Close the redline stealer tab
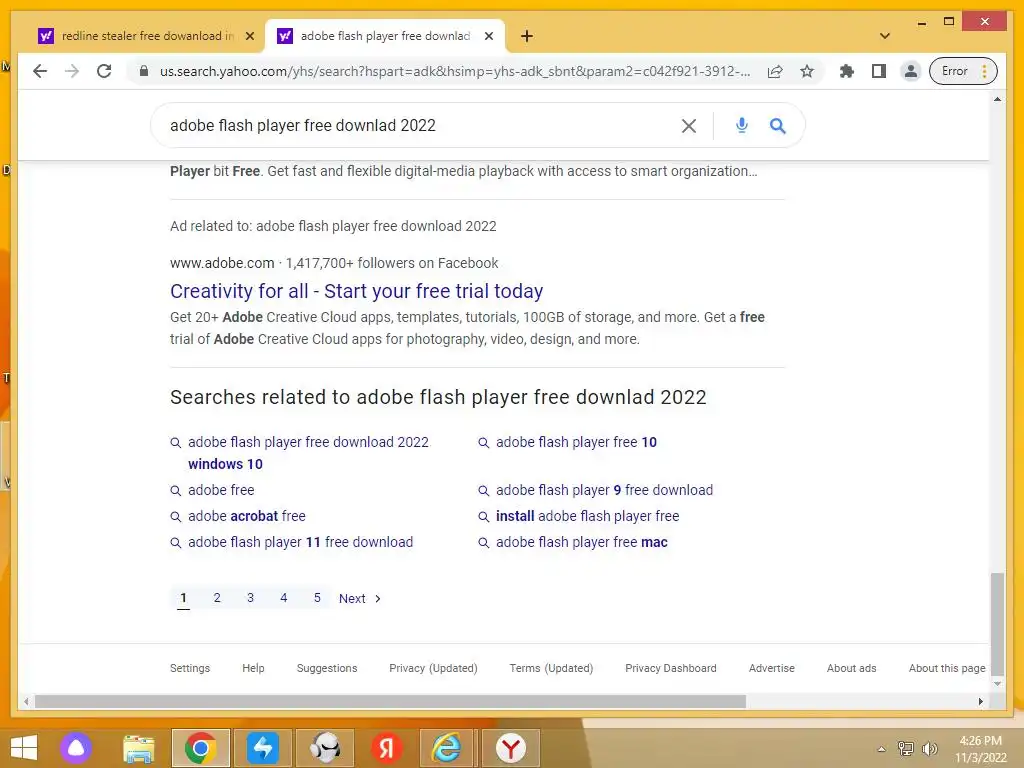The height and width of the screenshot is (768, 1024). point(249,36)
